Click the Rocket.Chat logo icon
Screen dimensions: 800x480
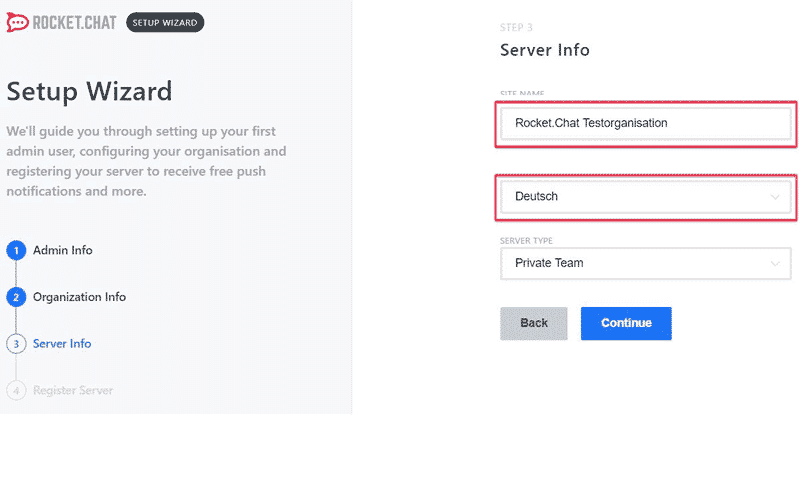pyautogui.click(x=17, y=22)
